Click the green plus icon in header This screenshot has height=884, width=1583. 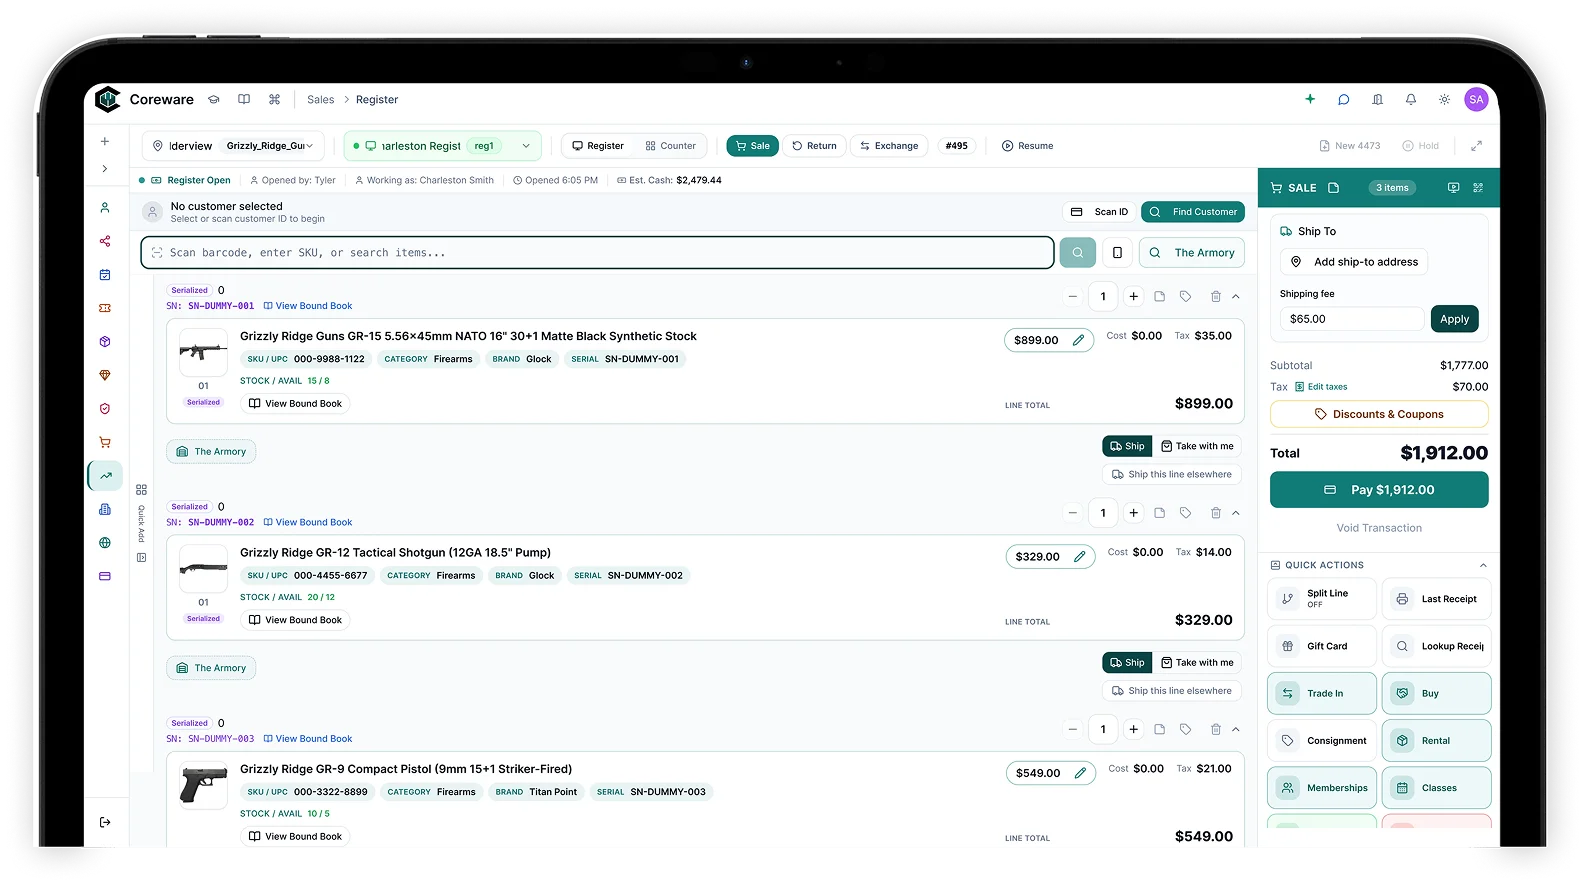click(1310, 99)
